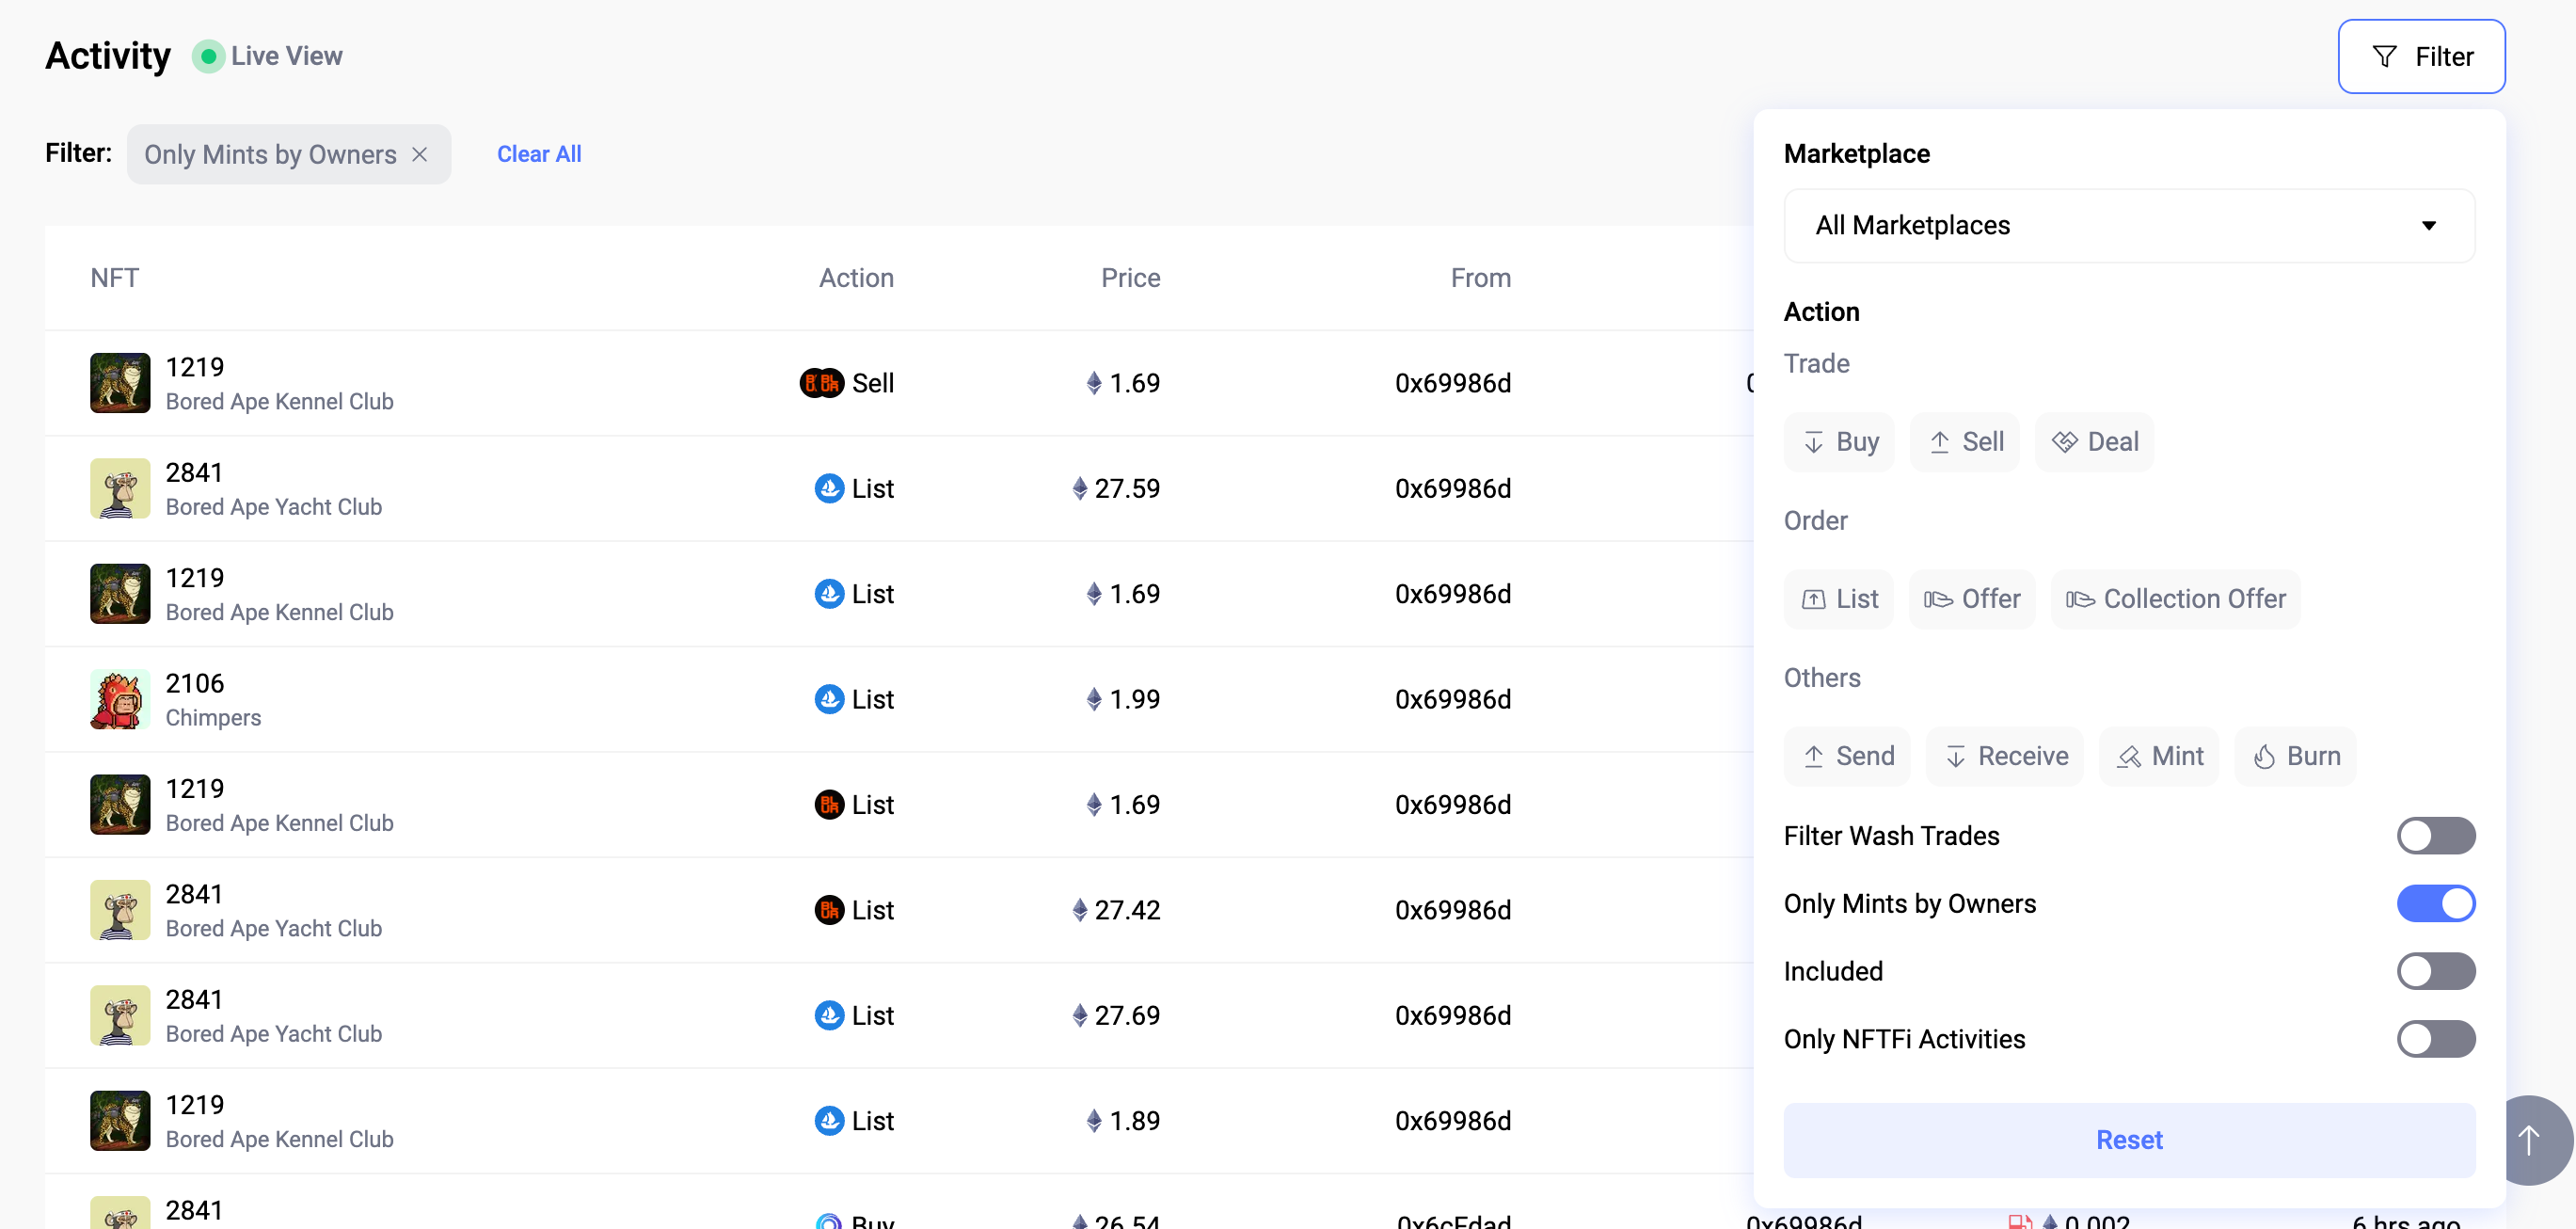The width and height of the screenshot is (2576, 1229).
Task: Open the All Marketplaces dropdown
Action: pyautogui.click(x=2128, y=225)
